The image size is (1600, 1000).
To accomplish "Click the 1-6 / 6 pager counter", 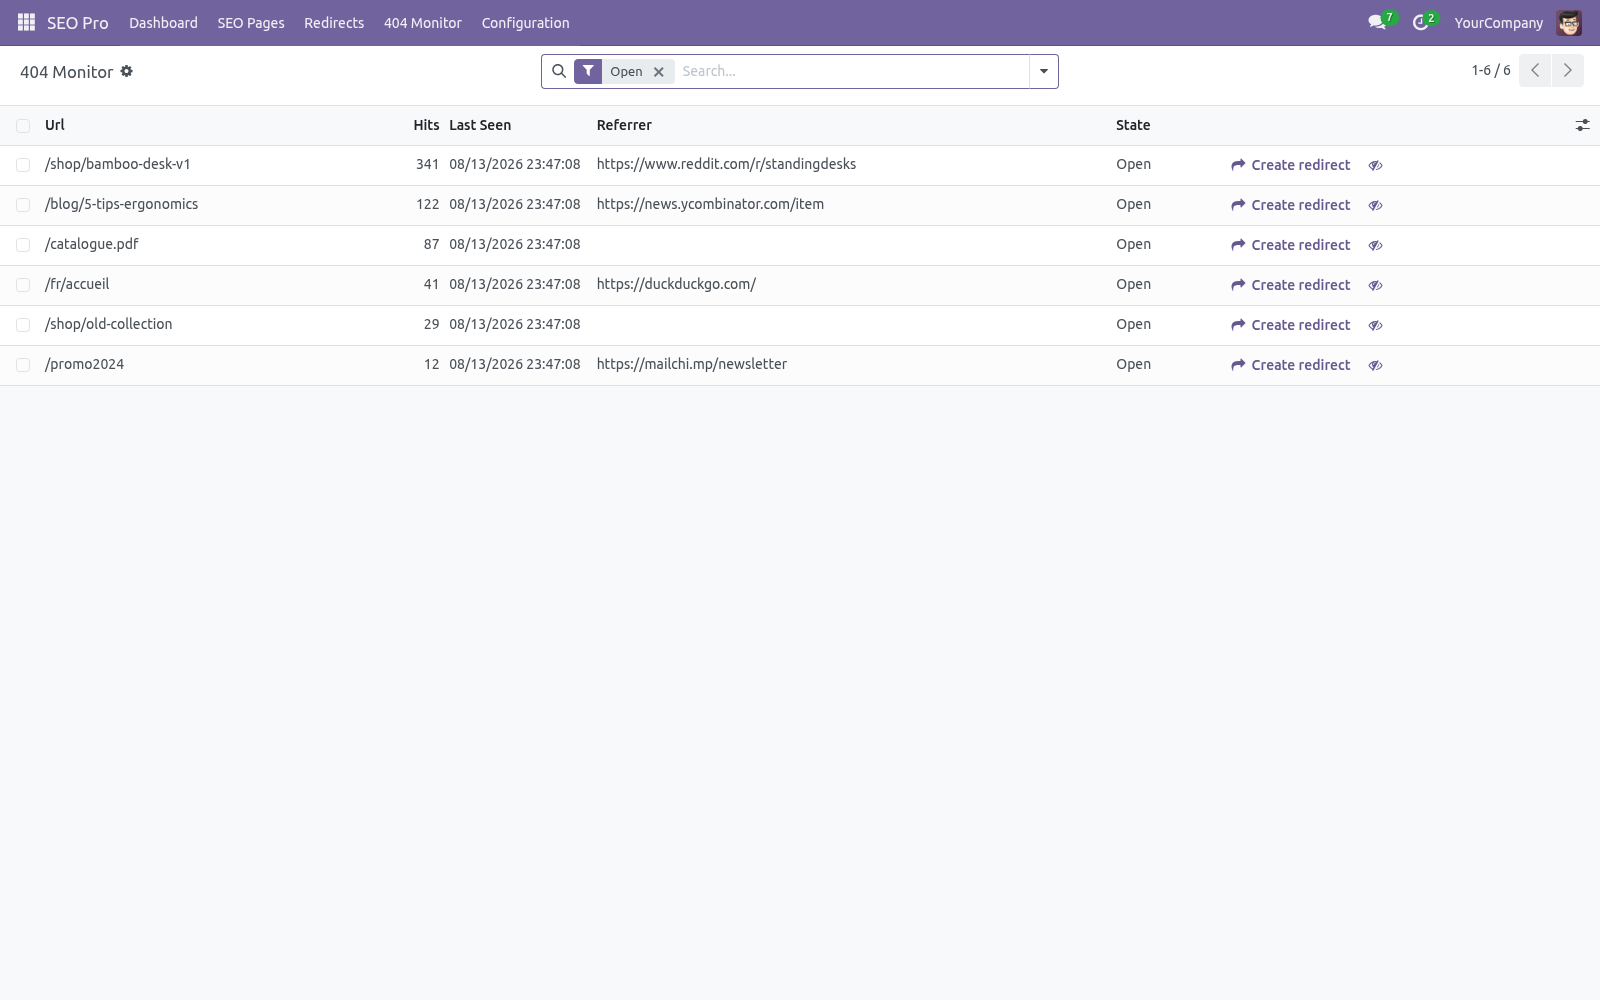I will click(x=1490, y=70).
